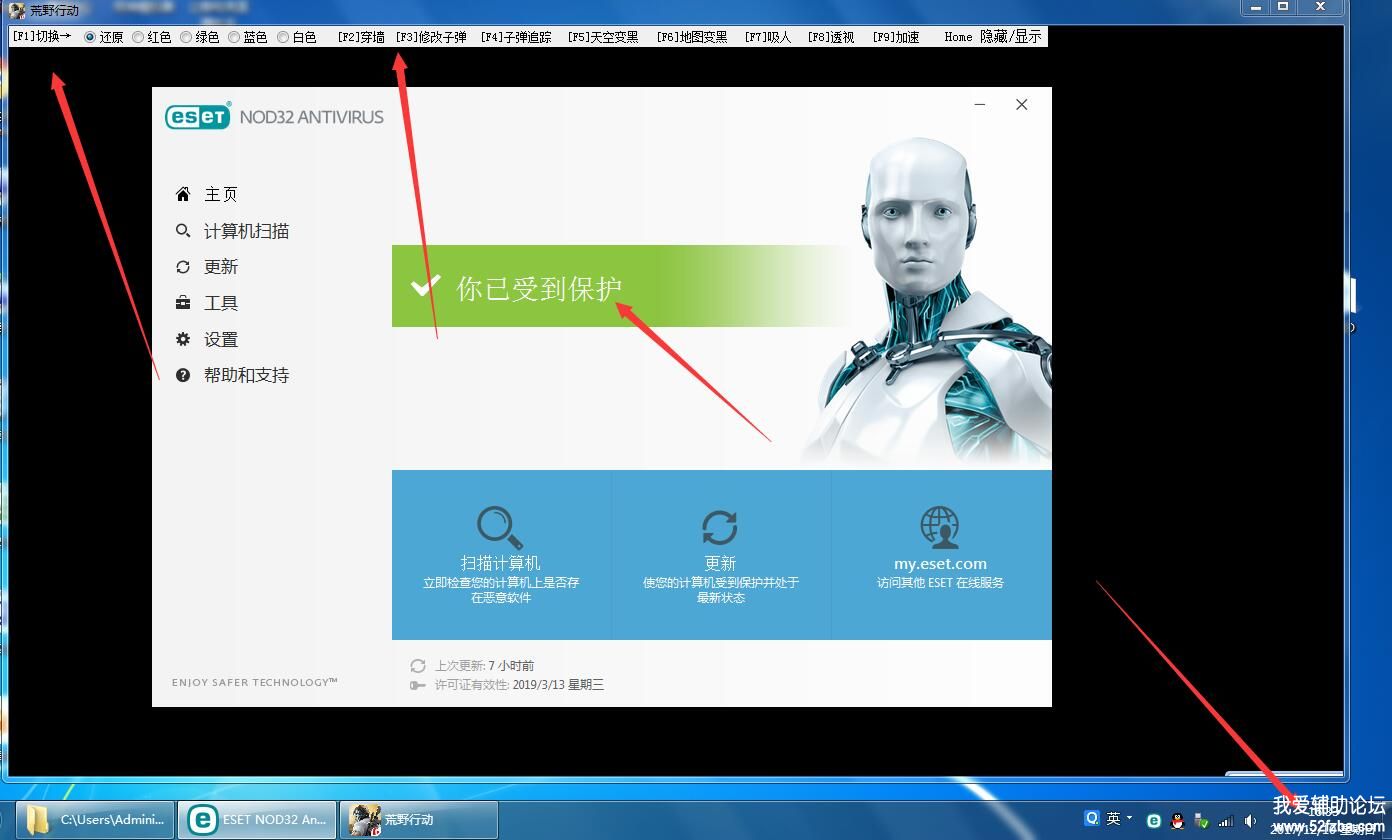1392x840 pixels.
Task: Open the 更新 sidebar item
Action: tap(221, 267)
